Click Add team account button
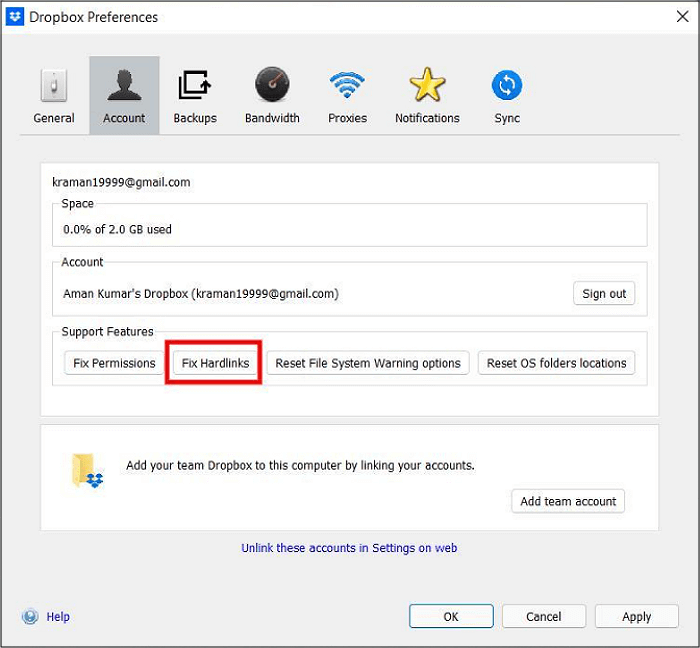 (568, 501)
